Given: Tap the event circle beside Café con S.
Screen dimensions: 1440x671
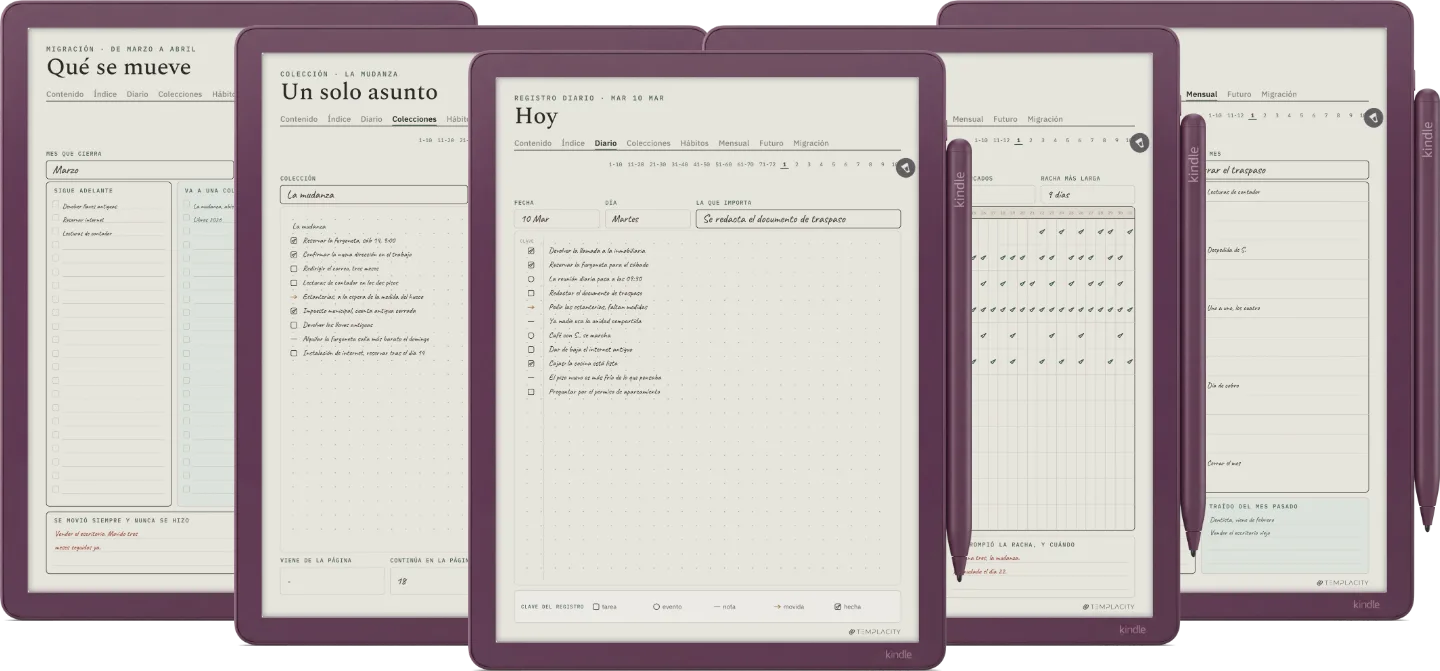Looking at the screenshot, I should [x=531, y=335].
